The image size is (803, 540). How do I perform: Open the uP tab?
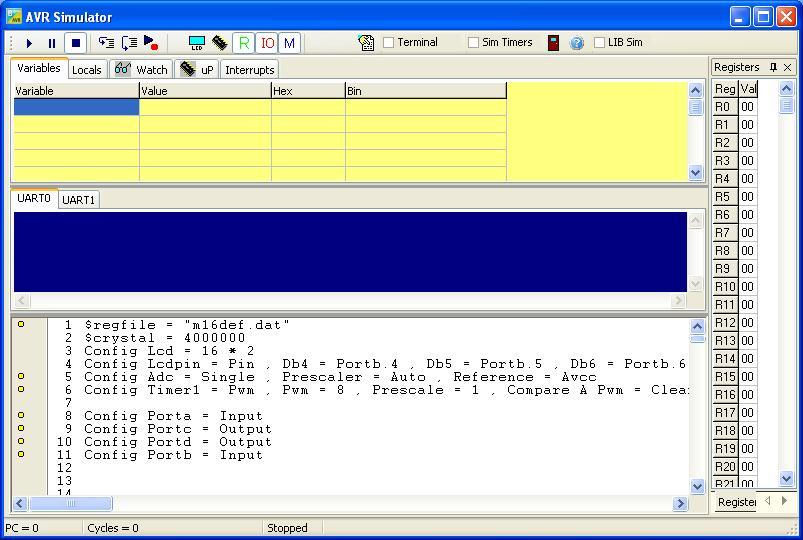[197, 70]
